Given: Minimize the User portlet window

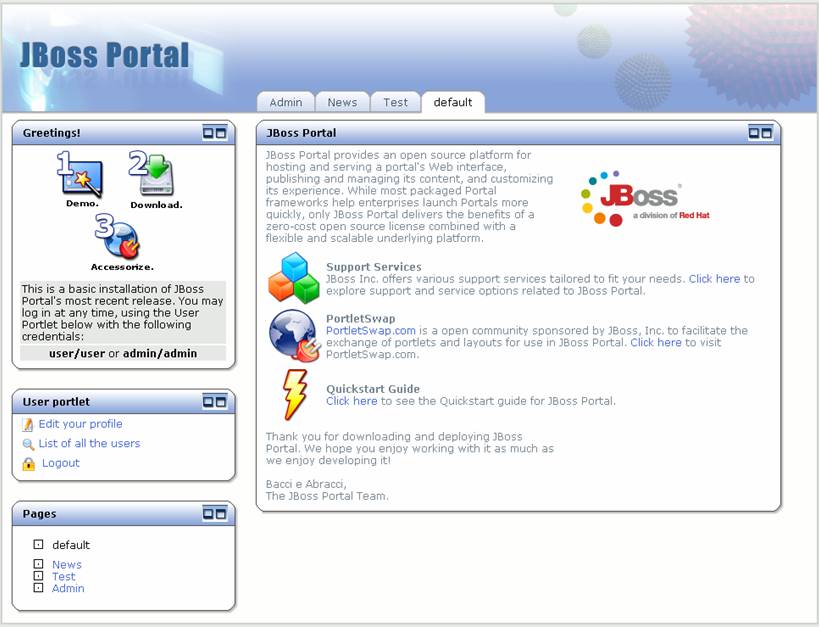Looking at the screenshot, I should pos(208,402).
